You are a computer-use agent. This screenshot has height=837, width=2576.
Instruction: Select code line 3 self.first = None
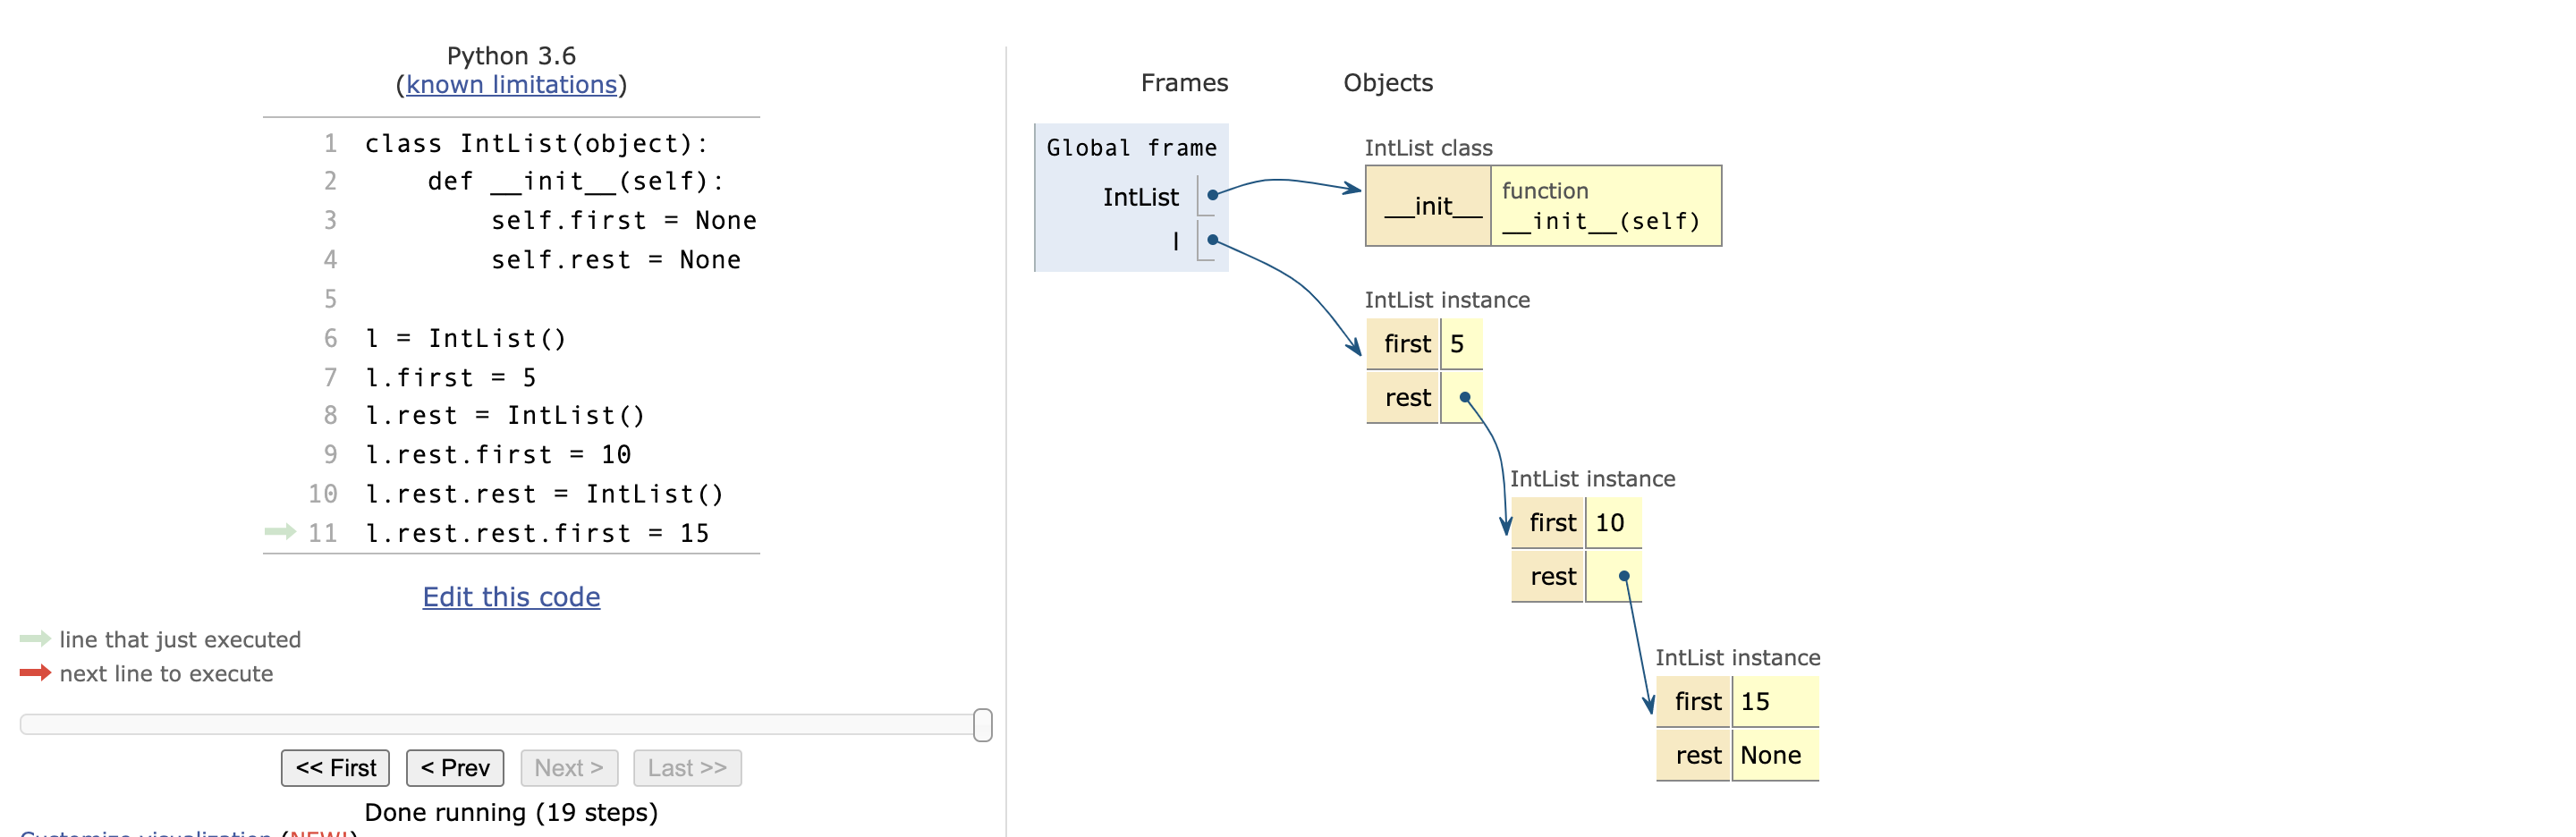[623, 221]
